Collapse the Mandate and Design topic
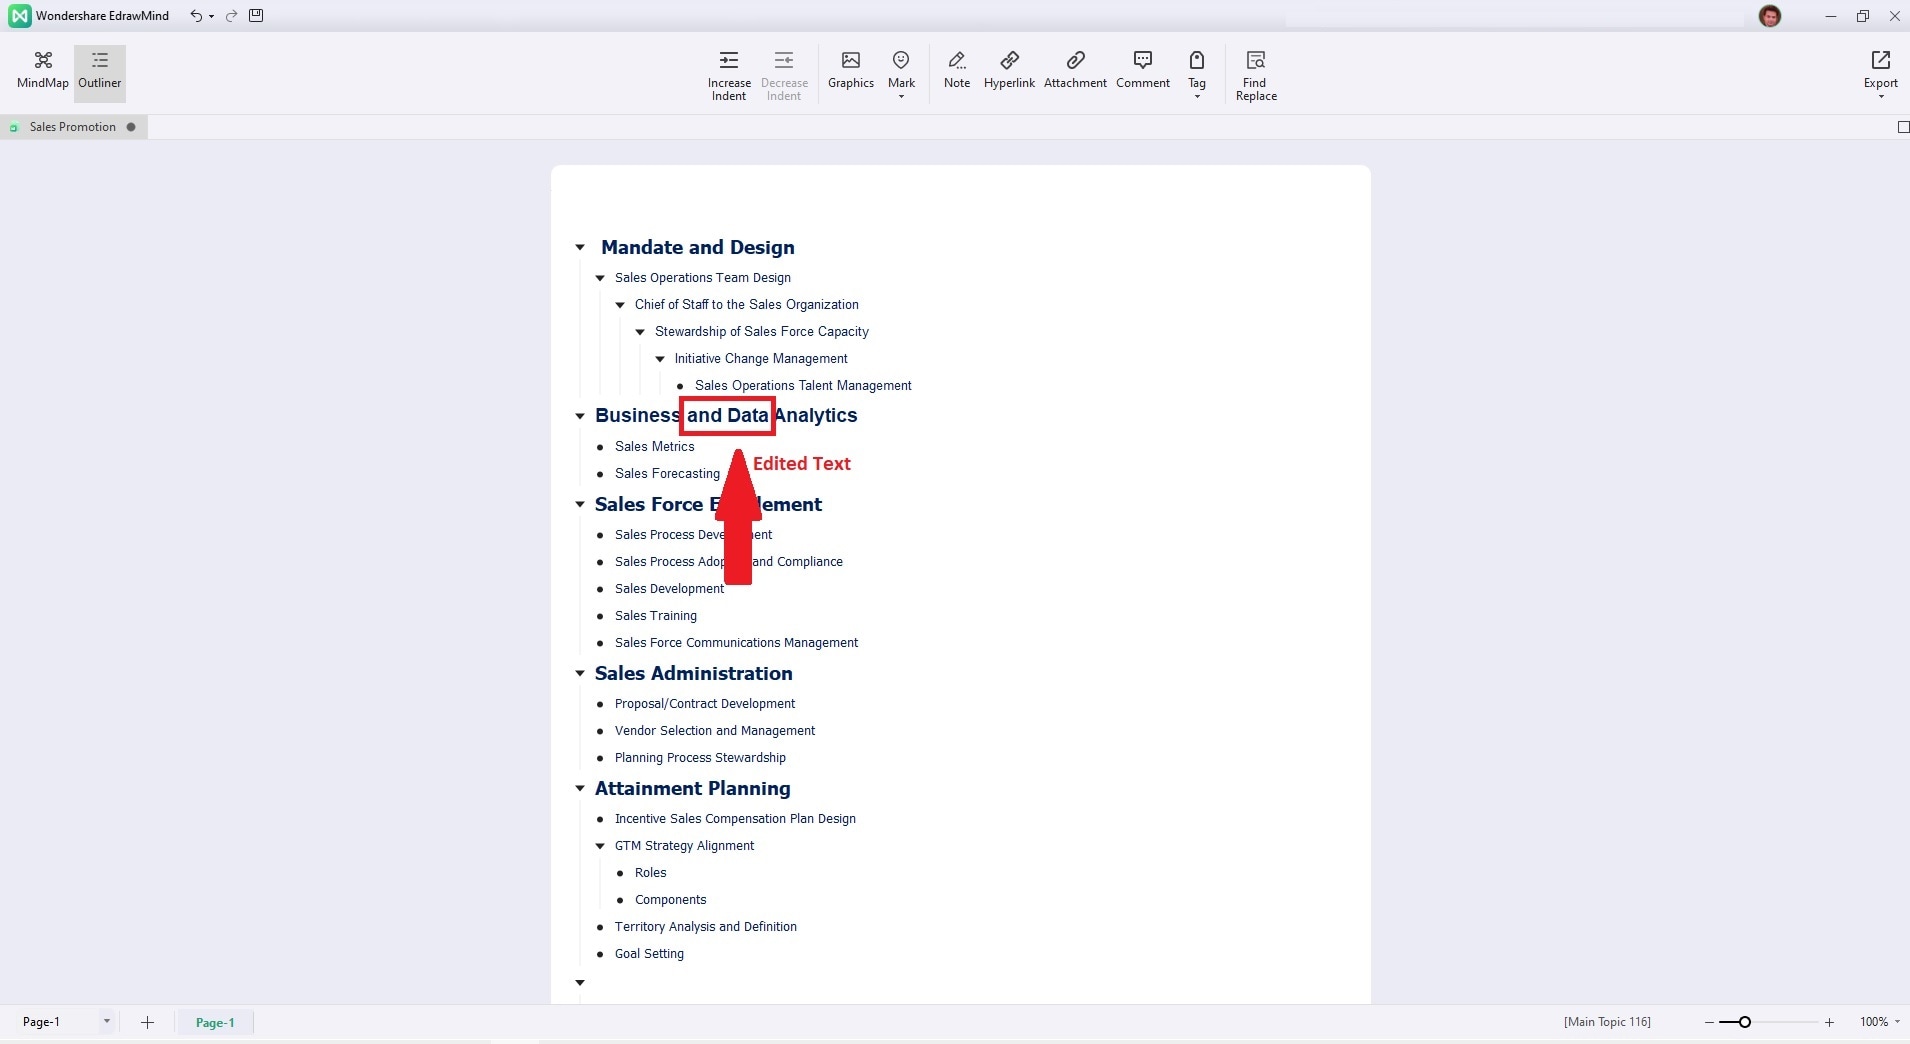The width and height of the screenshot is (1910, 1044). 580,247
